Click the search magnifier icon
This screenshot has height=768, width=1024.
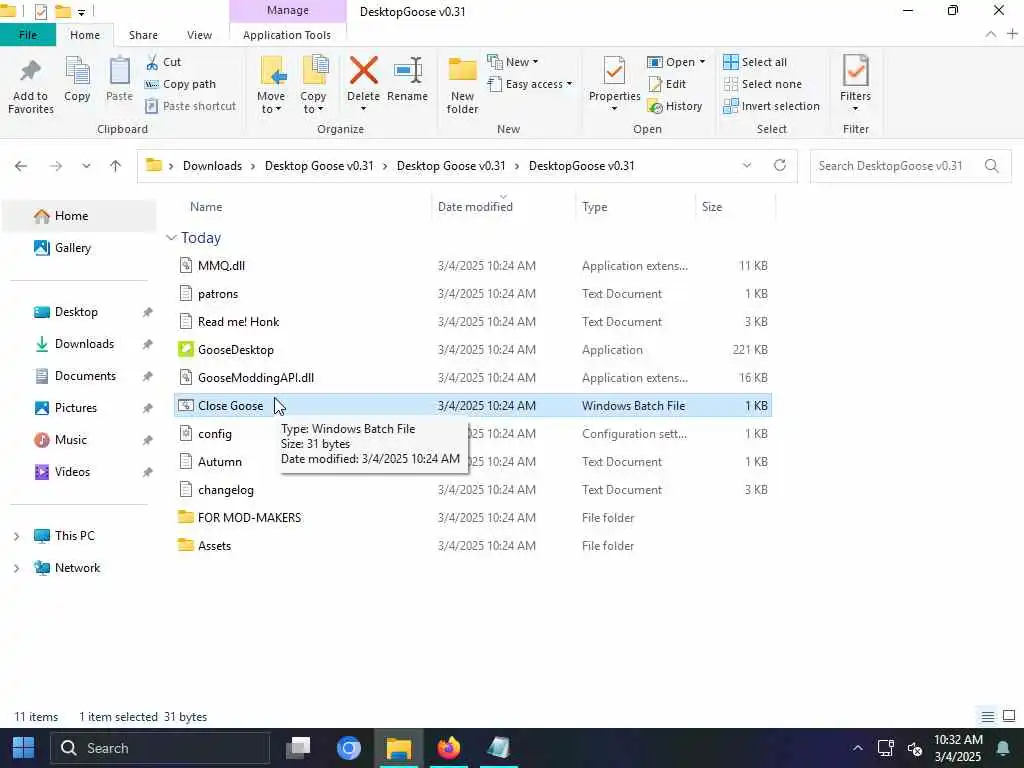[x=991, y=166]
